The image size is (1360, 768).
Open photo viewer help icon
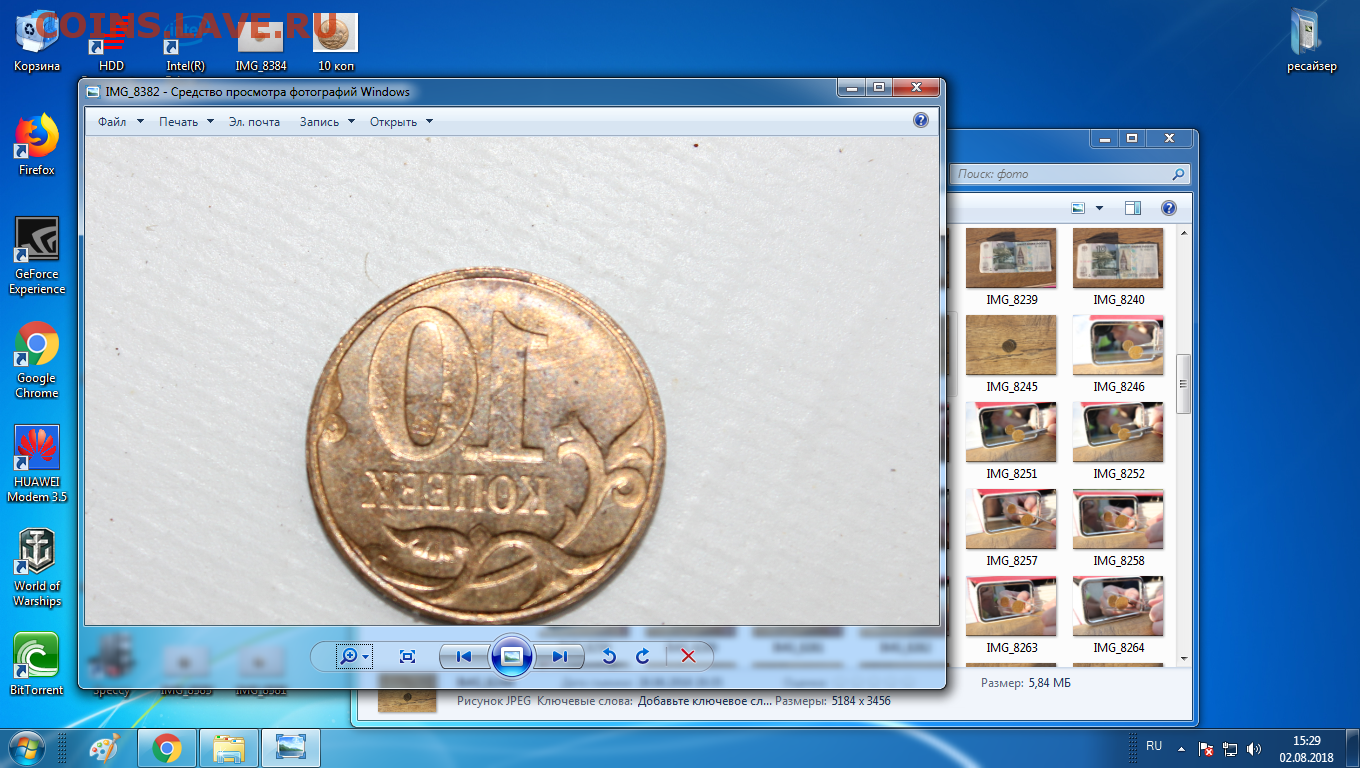tap(921, 121)
